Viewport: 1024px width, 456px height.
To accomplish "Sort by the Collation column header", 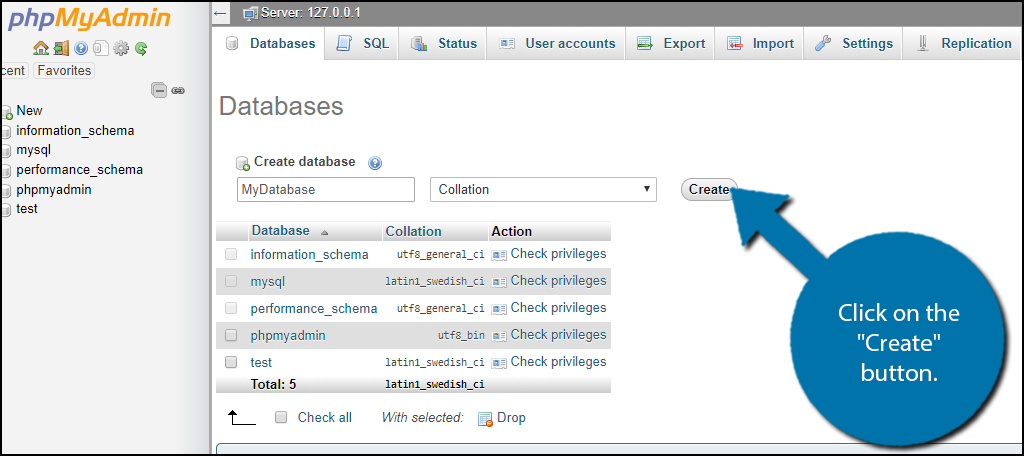I will [x=413, y=231].
